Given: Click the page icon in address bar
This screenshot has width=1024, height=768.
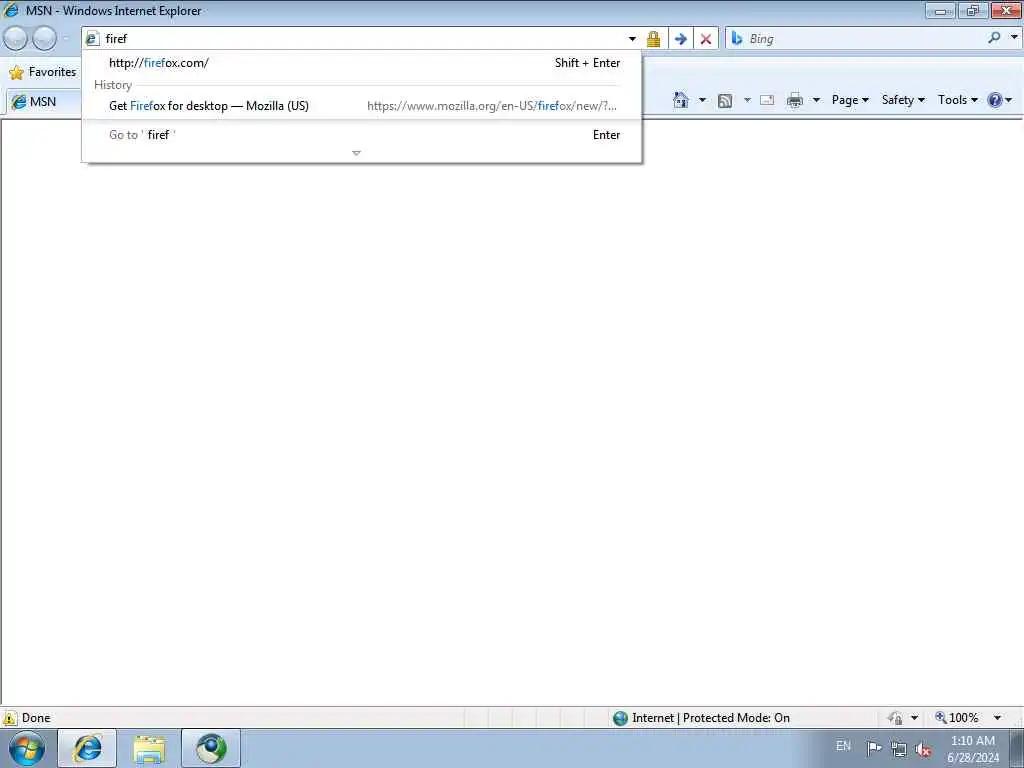Looking at the screenshot, I should coord(92,39).
